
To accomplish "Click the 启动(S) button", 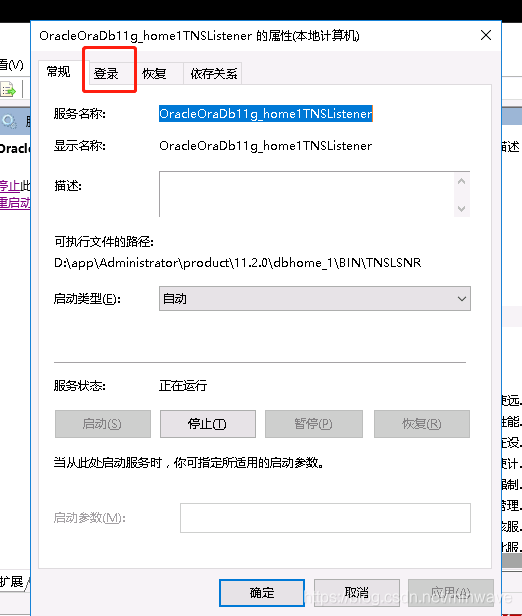I will pos(103,424).
